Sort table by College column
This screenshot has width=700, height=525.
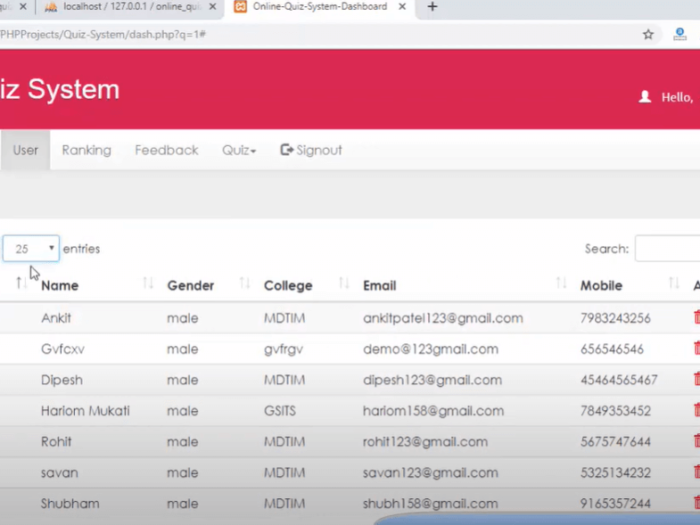coord(344,283)
